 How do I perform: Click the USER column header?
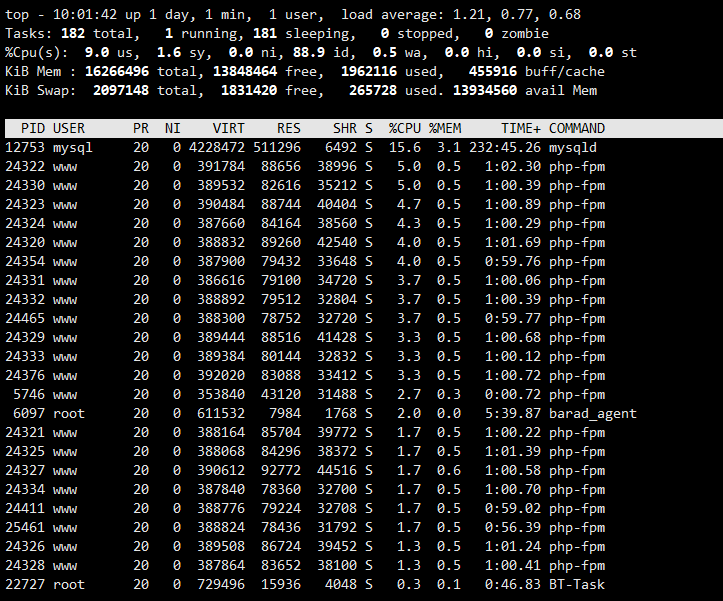69,128
